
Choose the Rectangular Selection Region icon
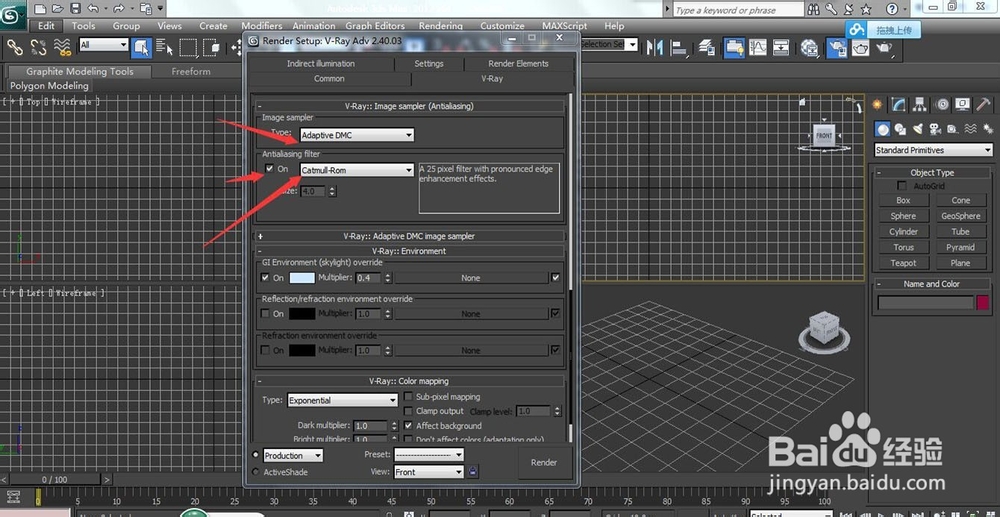pyautogui.click(x=188, y=47)
